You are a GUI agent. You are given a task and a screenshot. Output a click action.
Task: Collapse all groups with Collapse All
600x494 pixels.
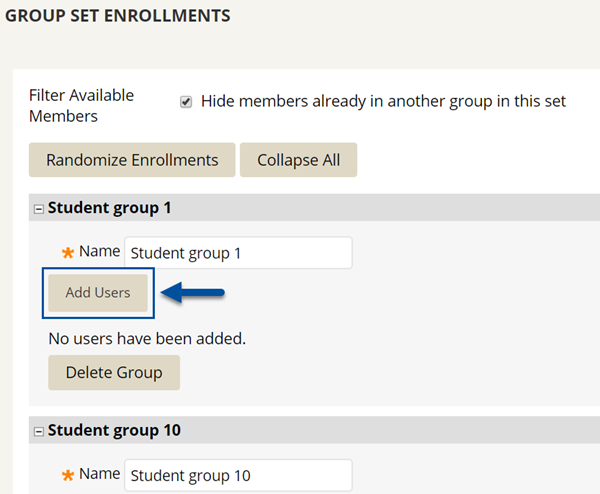(298, 160)
